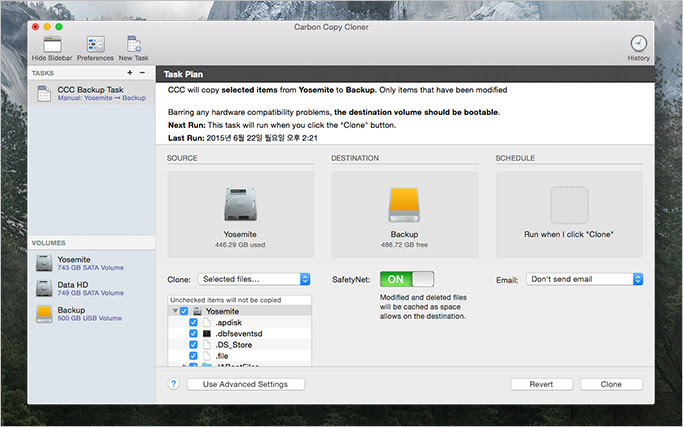This screenshot has width=683, height=427.
Task: Click the TASKS sidebar header
Action: pyautogui.click(x=43, y=73)
